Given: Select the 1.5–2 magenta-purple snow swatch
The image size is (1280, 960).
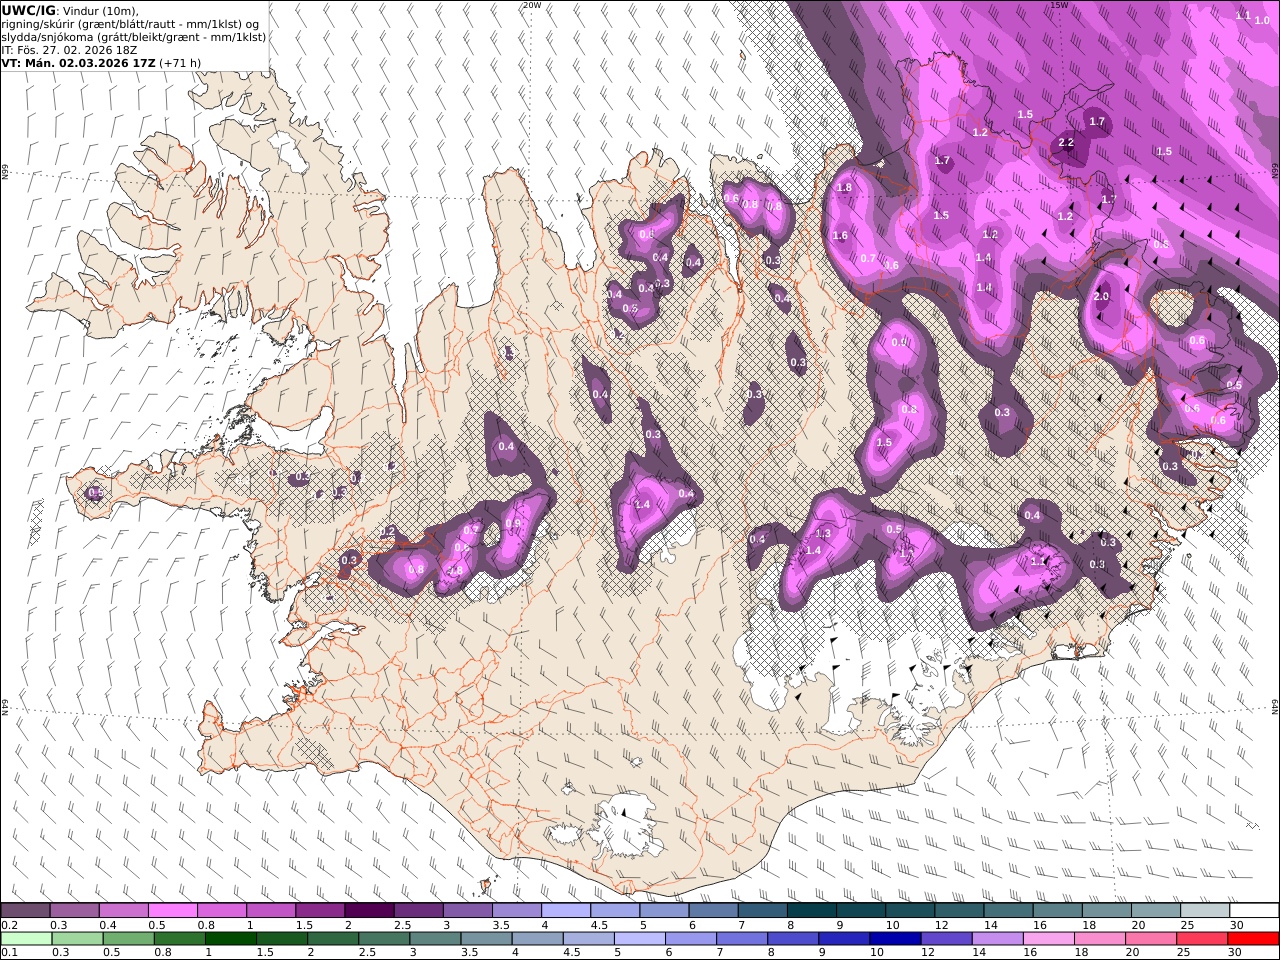Looking at the screenshot, I should pos(320,911).
